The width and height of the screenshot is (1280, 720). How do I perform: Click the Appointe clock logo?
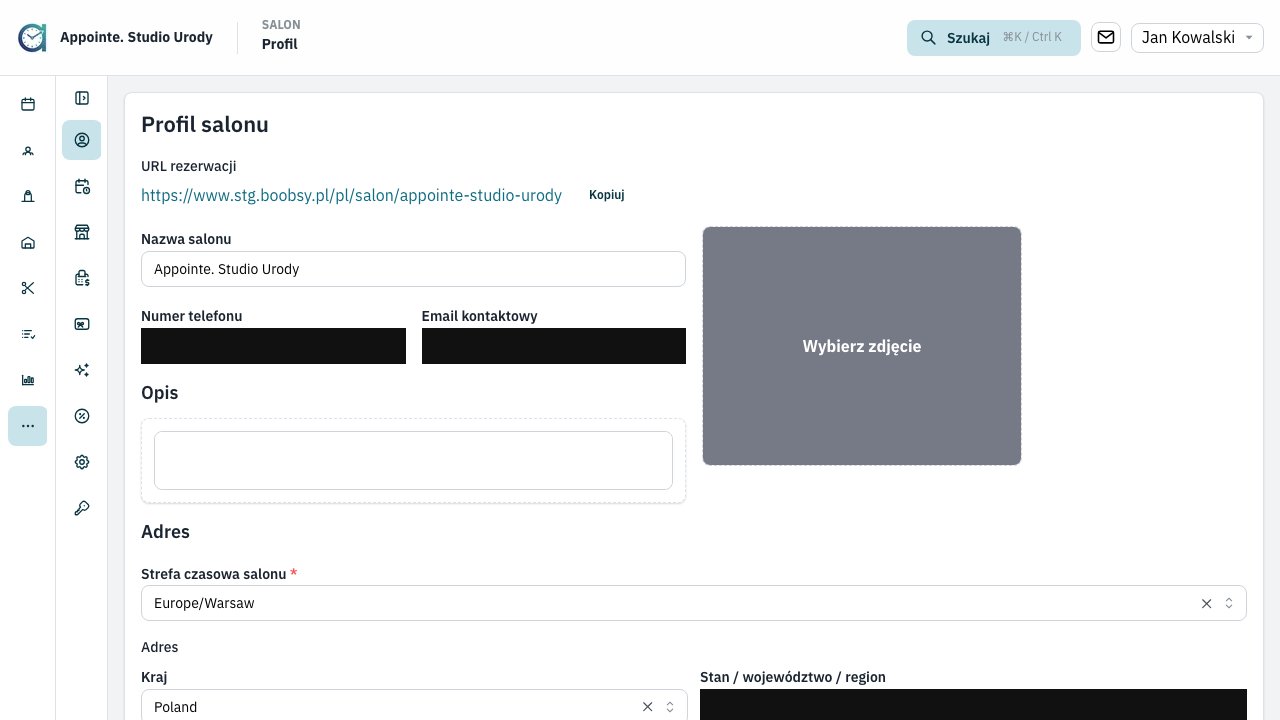pyautogui.click(x=32, y=38)
